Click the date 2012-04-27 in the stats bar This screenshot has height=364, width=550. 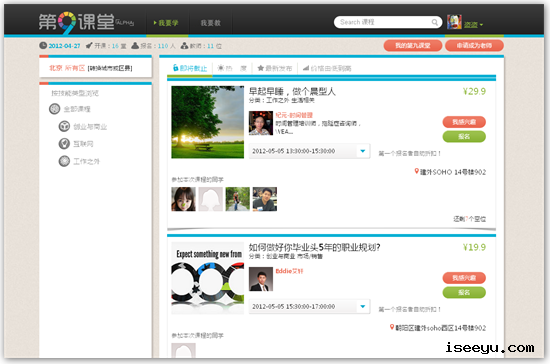pyautogui.click(x=64, y=46)
